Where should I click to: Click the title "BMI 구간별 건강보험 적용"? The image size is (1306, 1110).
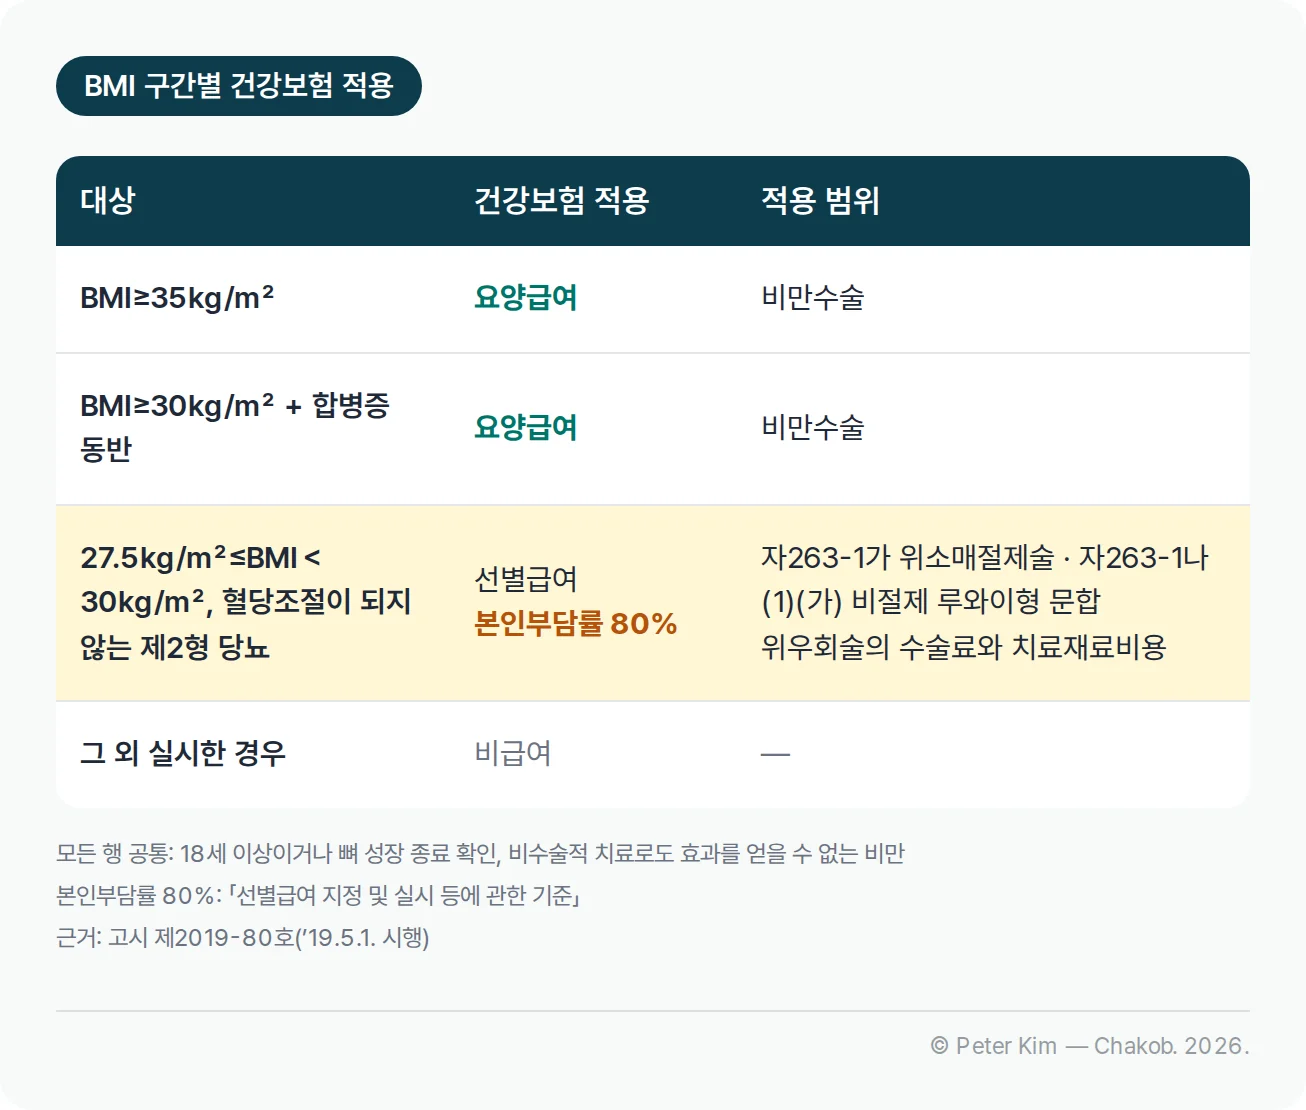(239, 86)
